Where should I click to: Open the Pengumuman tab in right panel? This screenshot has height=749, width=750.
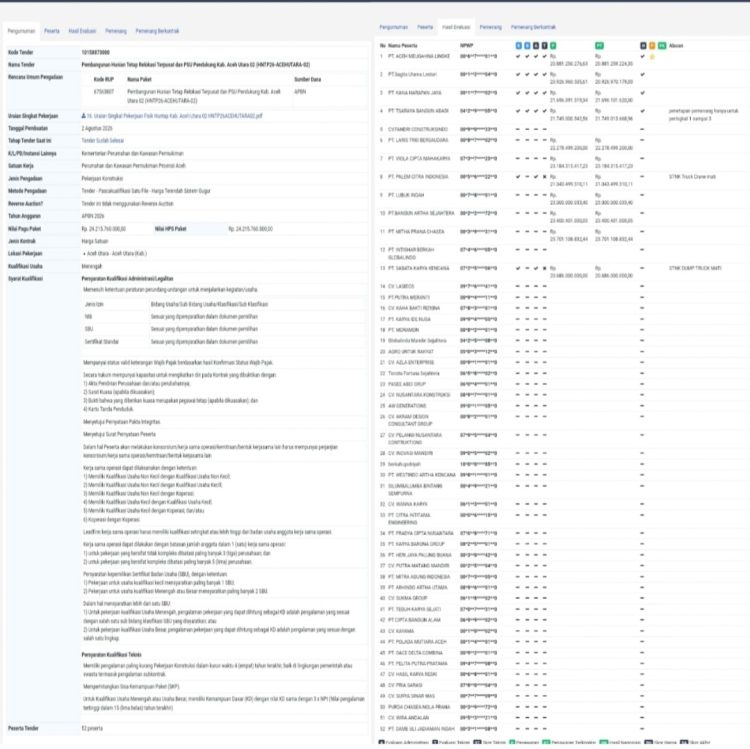[394, 27]
